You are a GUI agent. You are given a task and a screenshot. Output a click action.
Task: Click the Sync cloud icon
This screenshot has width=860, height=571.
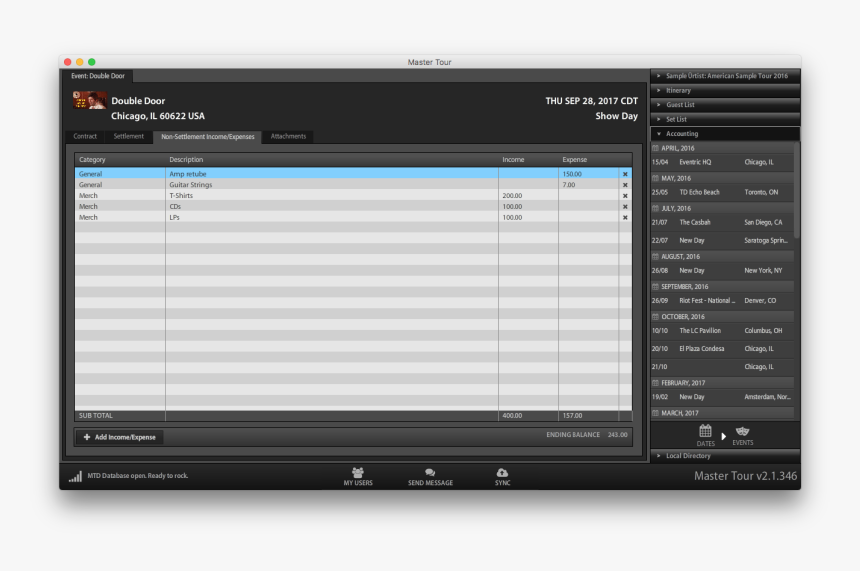point(502,472)
